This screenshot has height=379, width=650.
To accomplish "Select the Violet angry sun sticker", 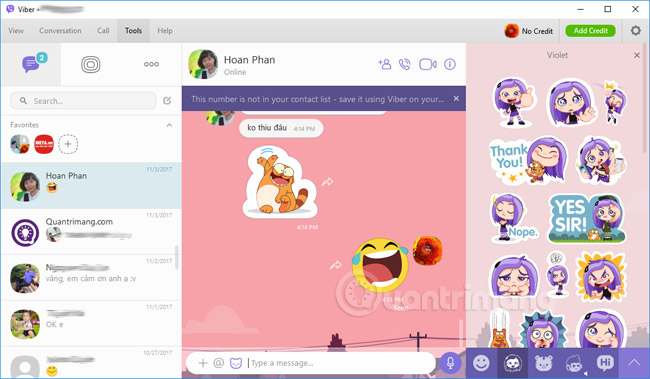I will [x=601, y=276].
